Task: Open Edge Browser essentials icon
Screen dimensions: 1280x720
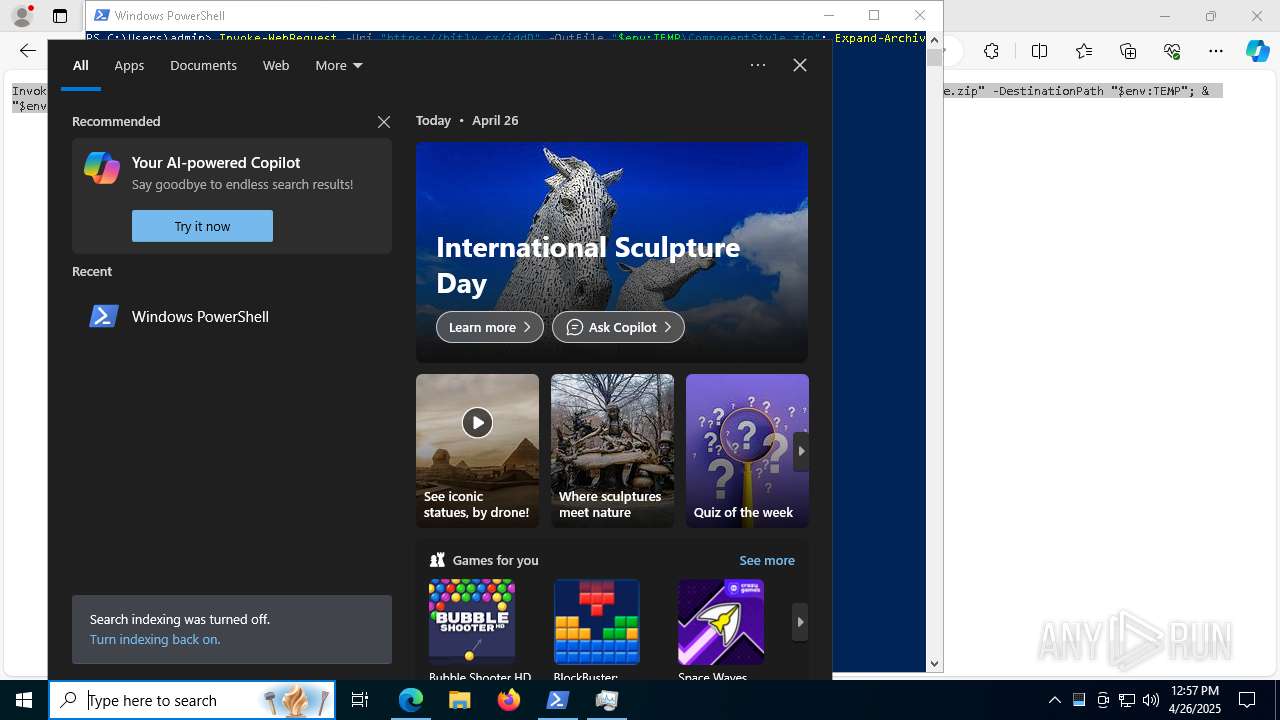Action: [1172, 51]
